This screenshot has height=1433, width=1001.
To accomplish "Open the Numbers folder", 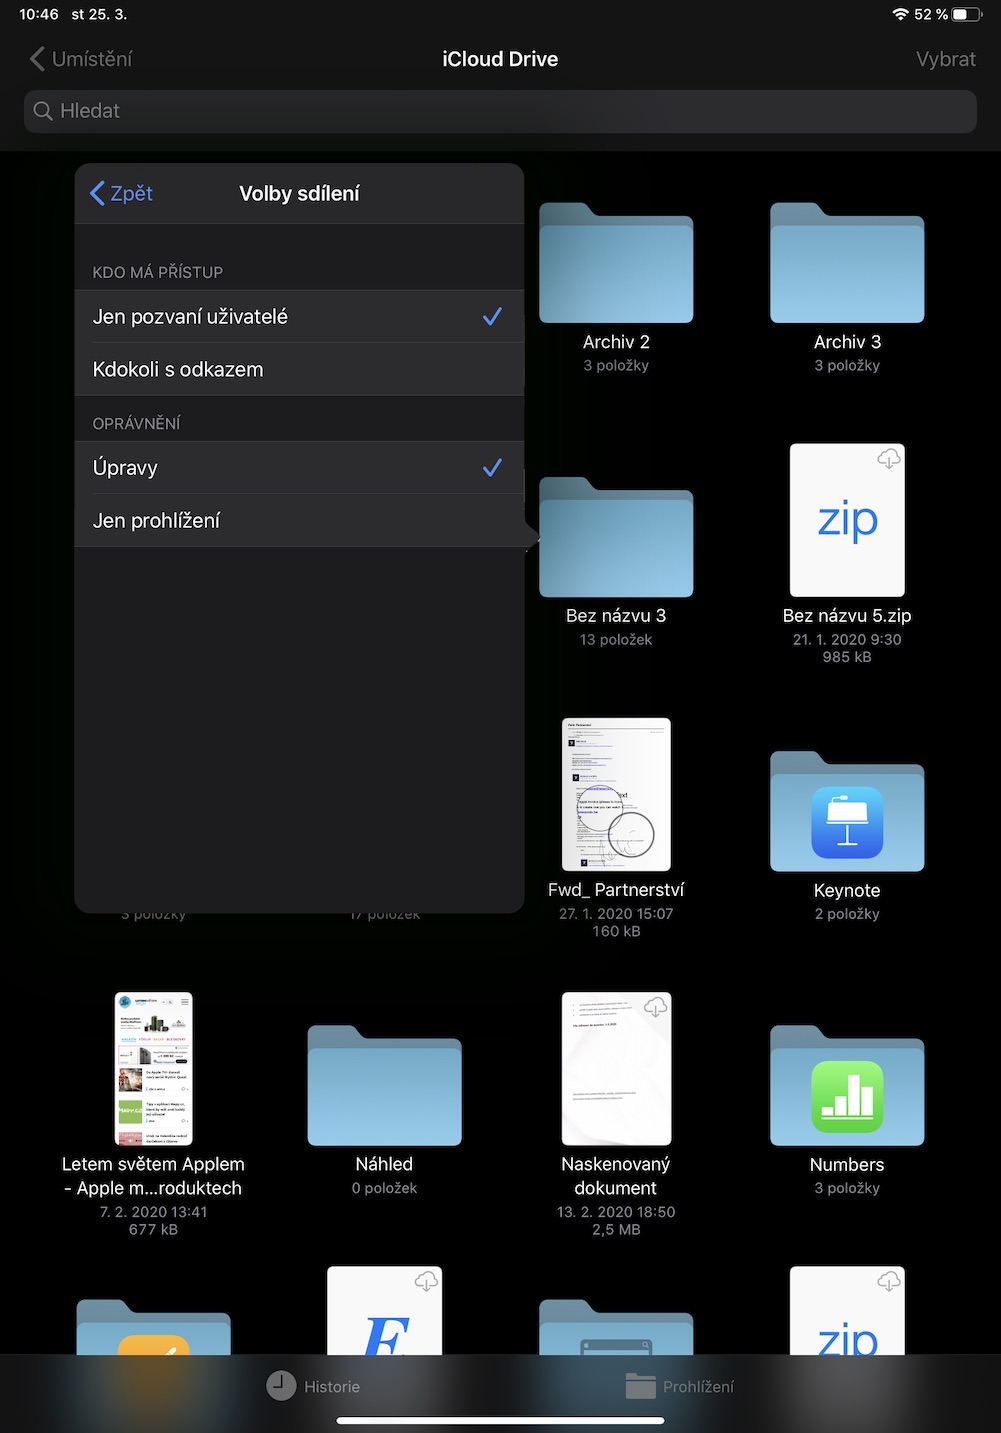I will point(847,1085).
